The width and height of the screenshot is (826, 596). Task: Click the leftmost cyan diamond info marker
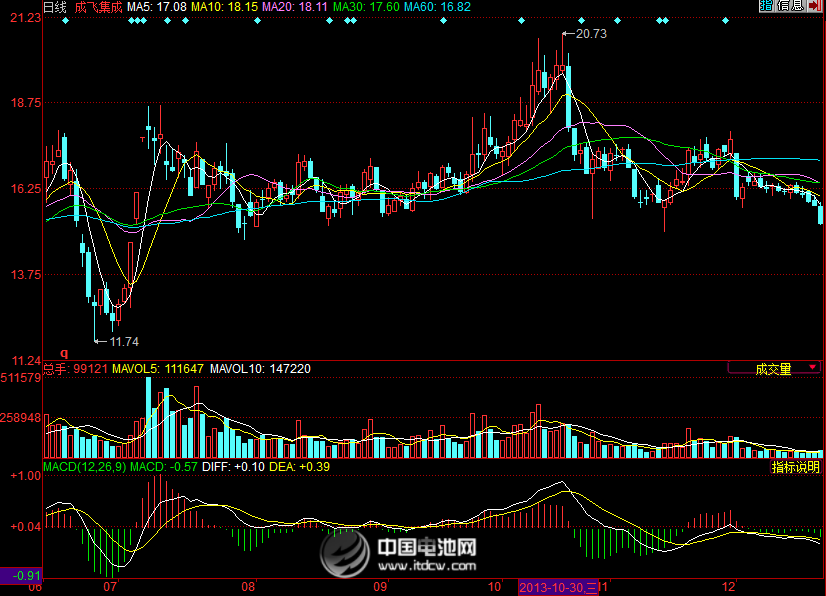[x=65, y=21]
